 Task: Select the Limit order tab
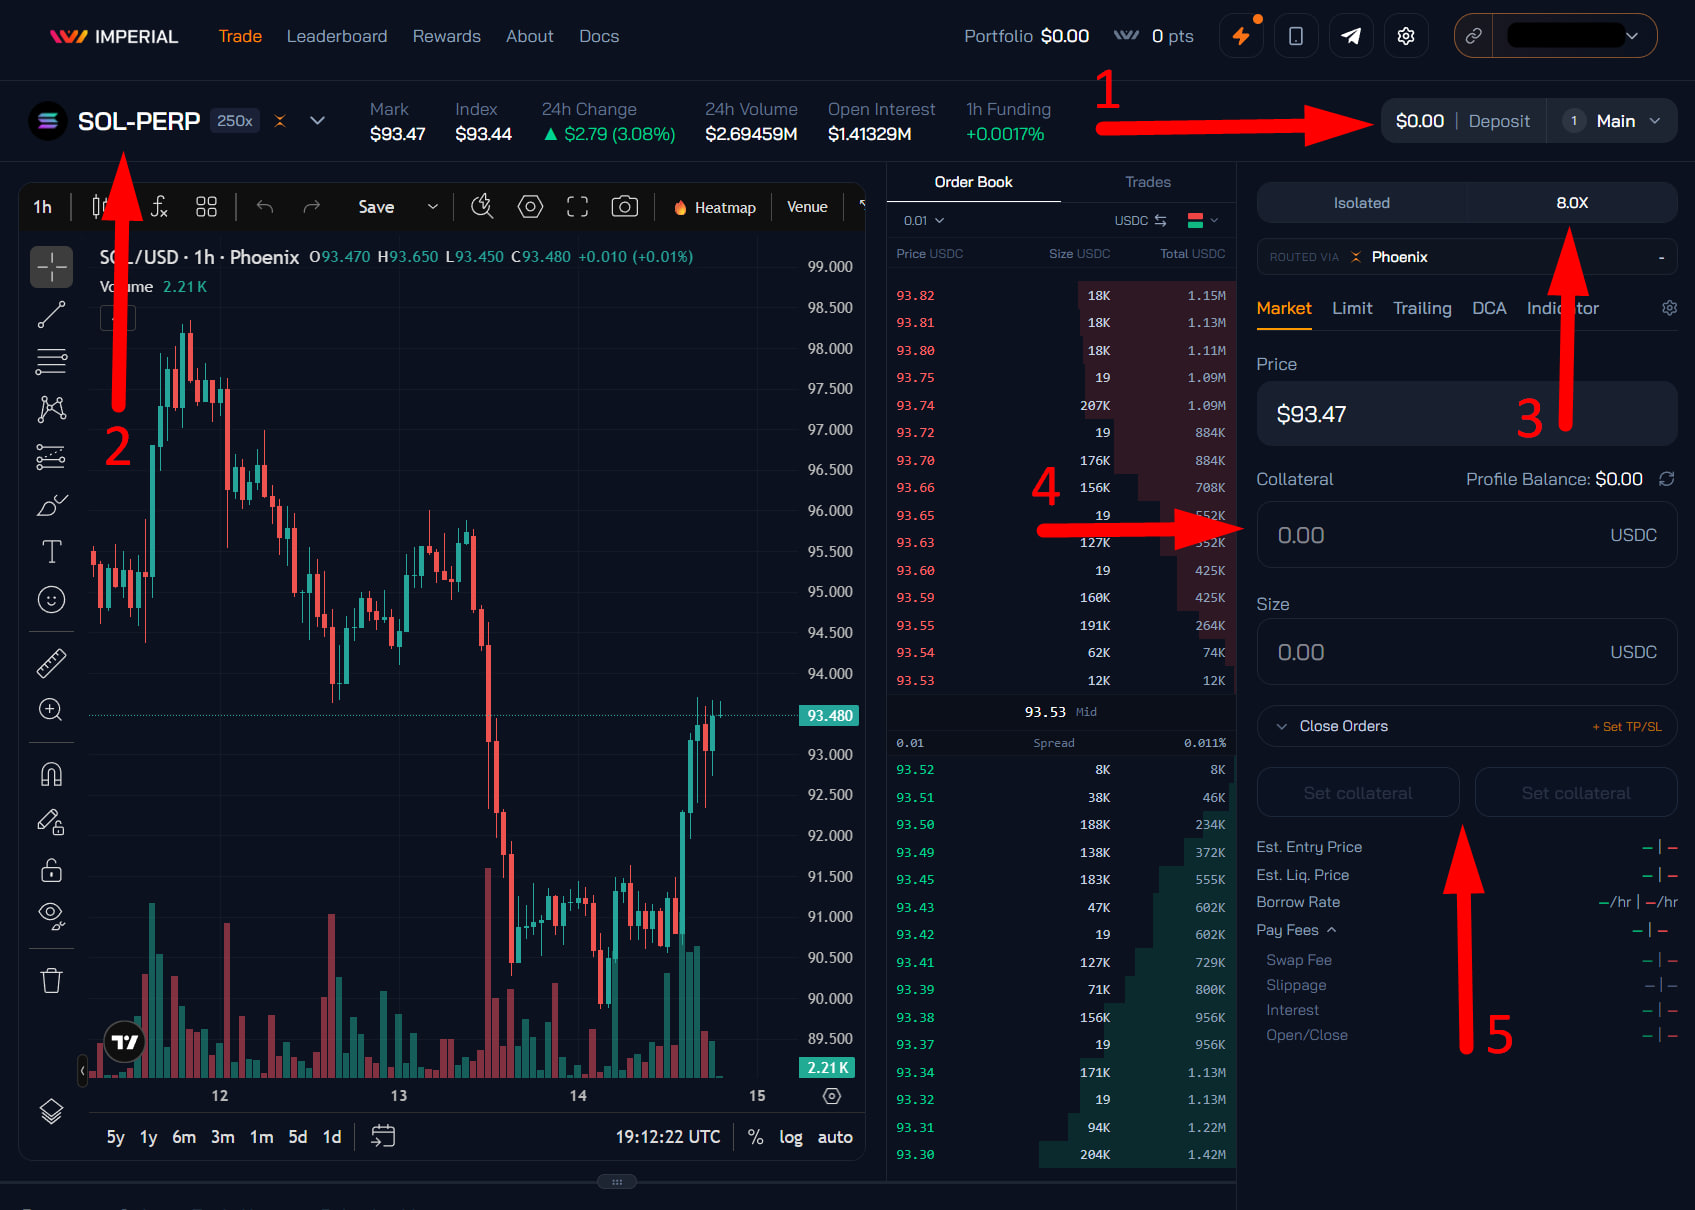pyautogui.click(x=1352, y=308)
